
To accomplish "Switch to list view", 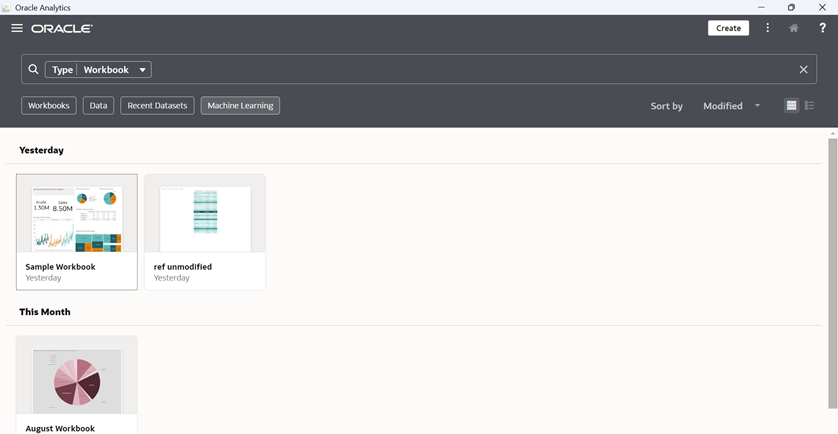I will (x=809, y=105).
